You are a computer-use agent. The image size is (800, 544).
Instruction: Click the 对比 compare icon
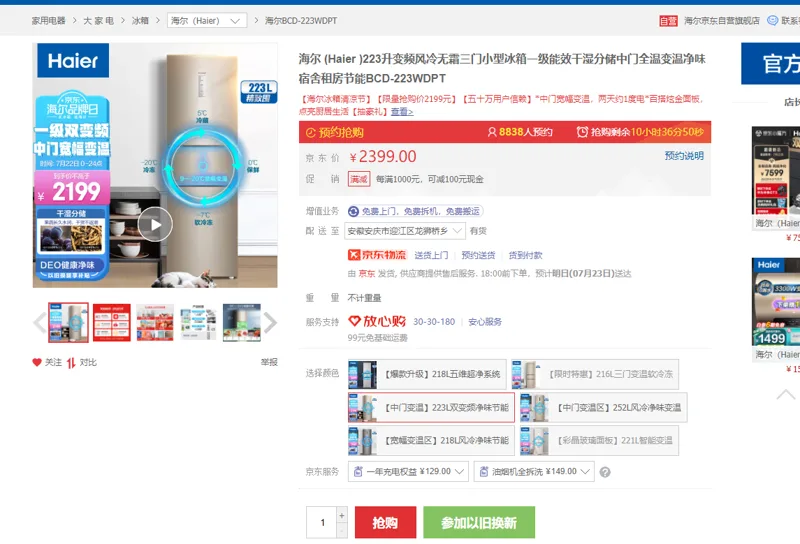coord(71,363)
